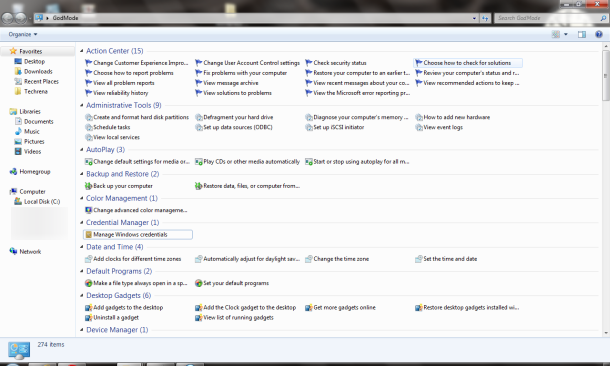Open Schedule tasks item

coord(108,127)
